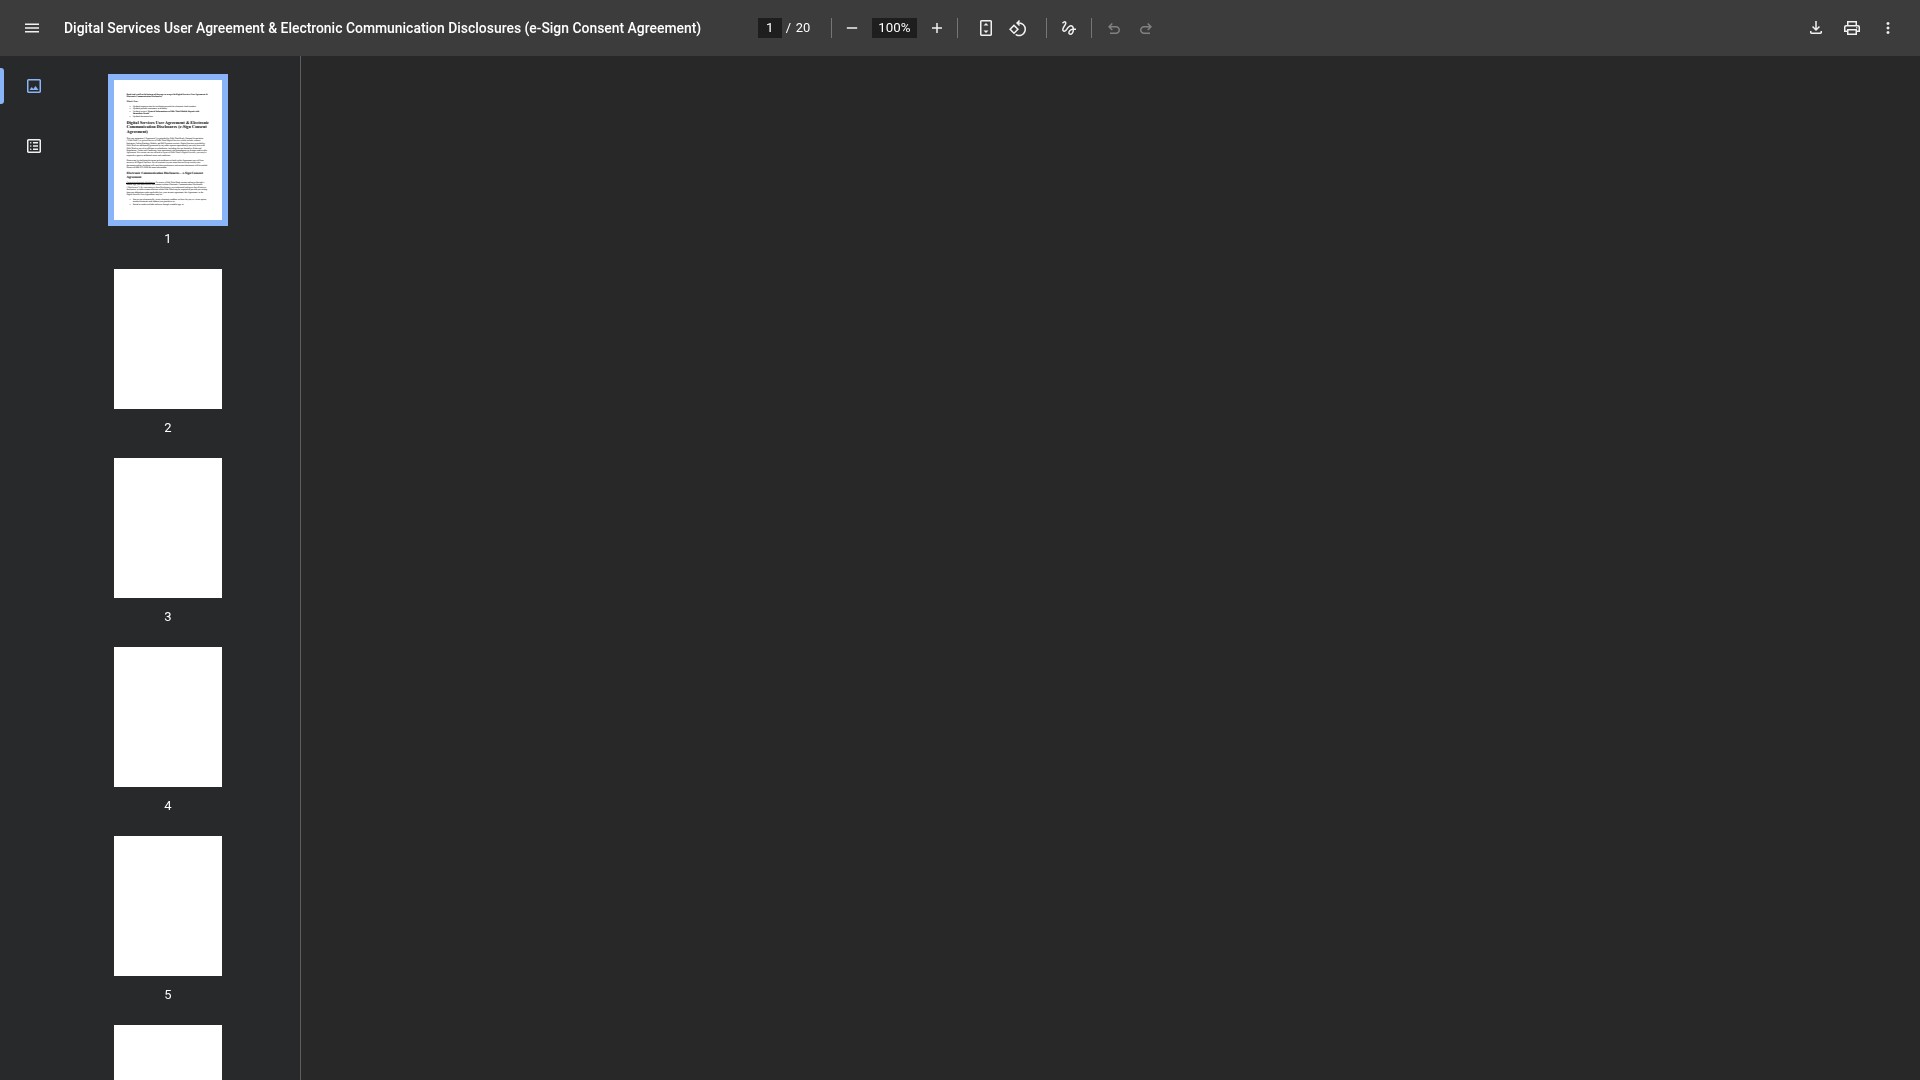Viewport: 1920px width, 1080px height.
Task: Activate the draw annotation tool
Action: pyautogui.click(x=1069, y=28)
